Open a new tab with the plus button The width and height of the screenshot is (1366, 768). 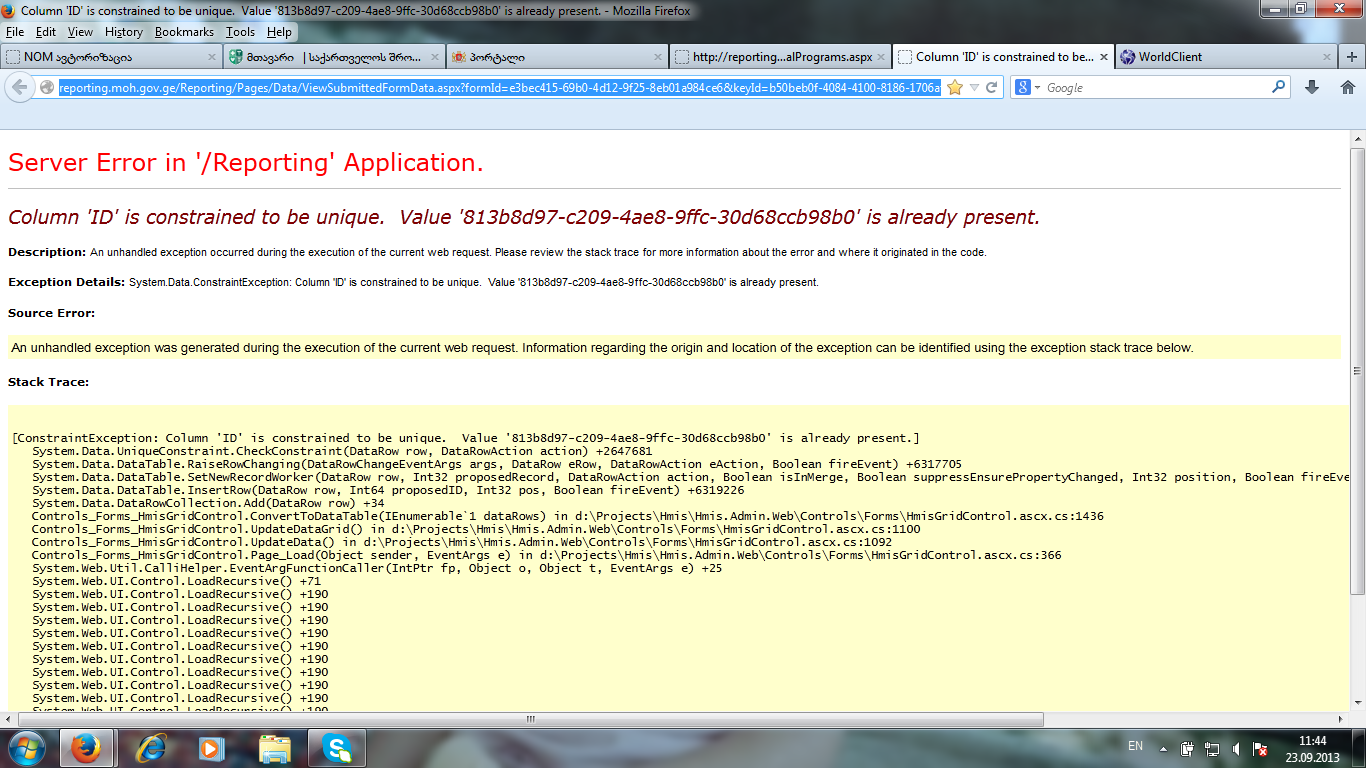1352,57
